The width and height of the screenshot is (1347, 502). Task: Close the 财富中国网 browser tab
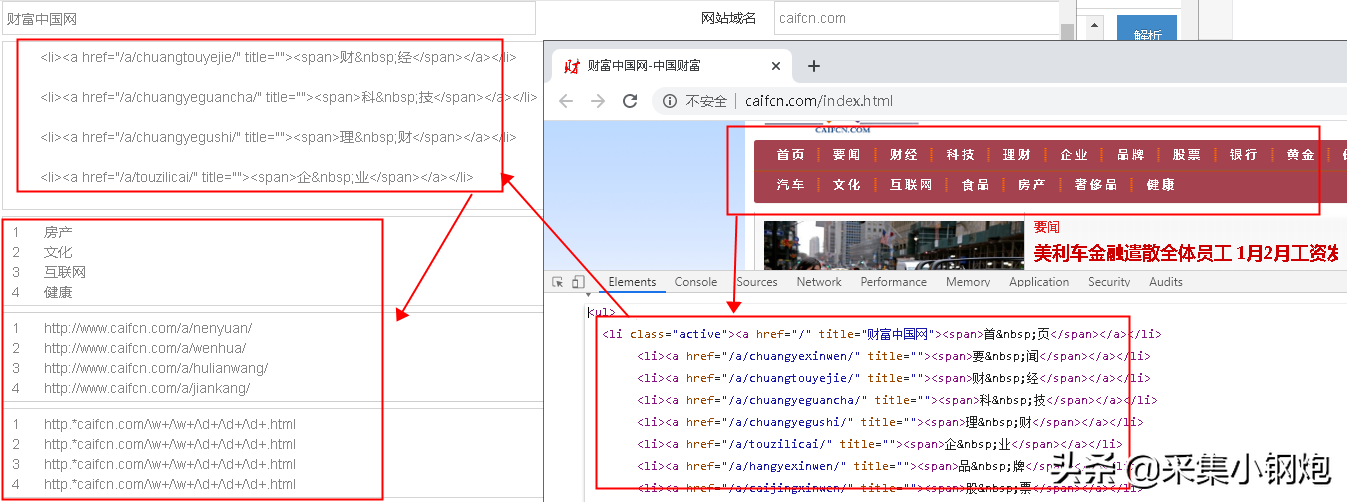click(x=776, y=66)
